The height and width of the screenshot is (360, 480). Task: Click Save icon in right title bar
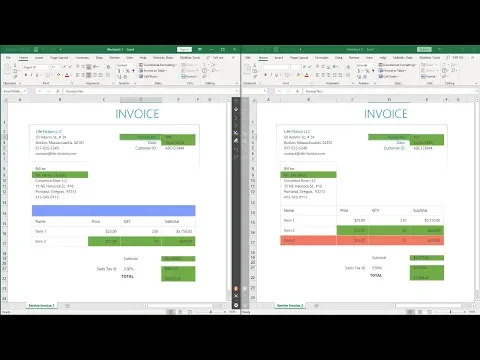click(276, 49)
